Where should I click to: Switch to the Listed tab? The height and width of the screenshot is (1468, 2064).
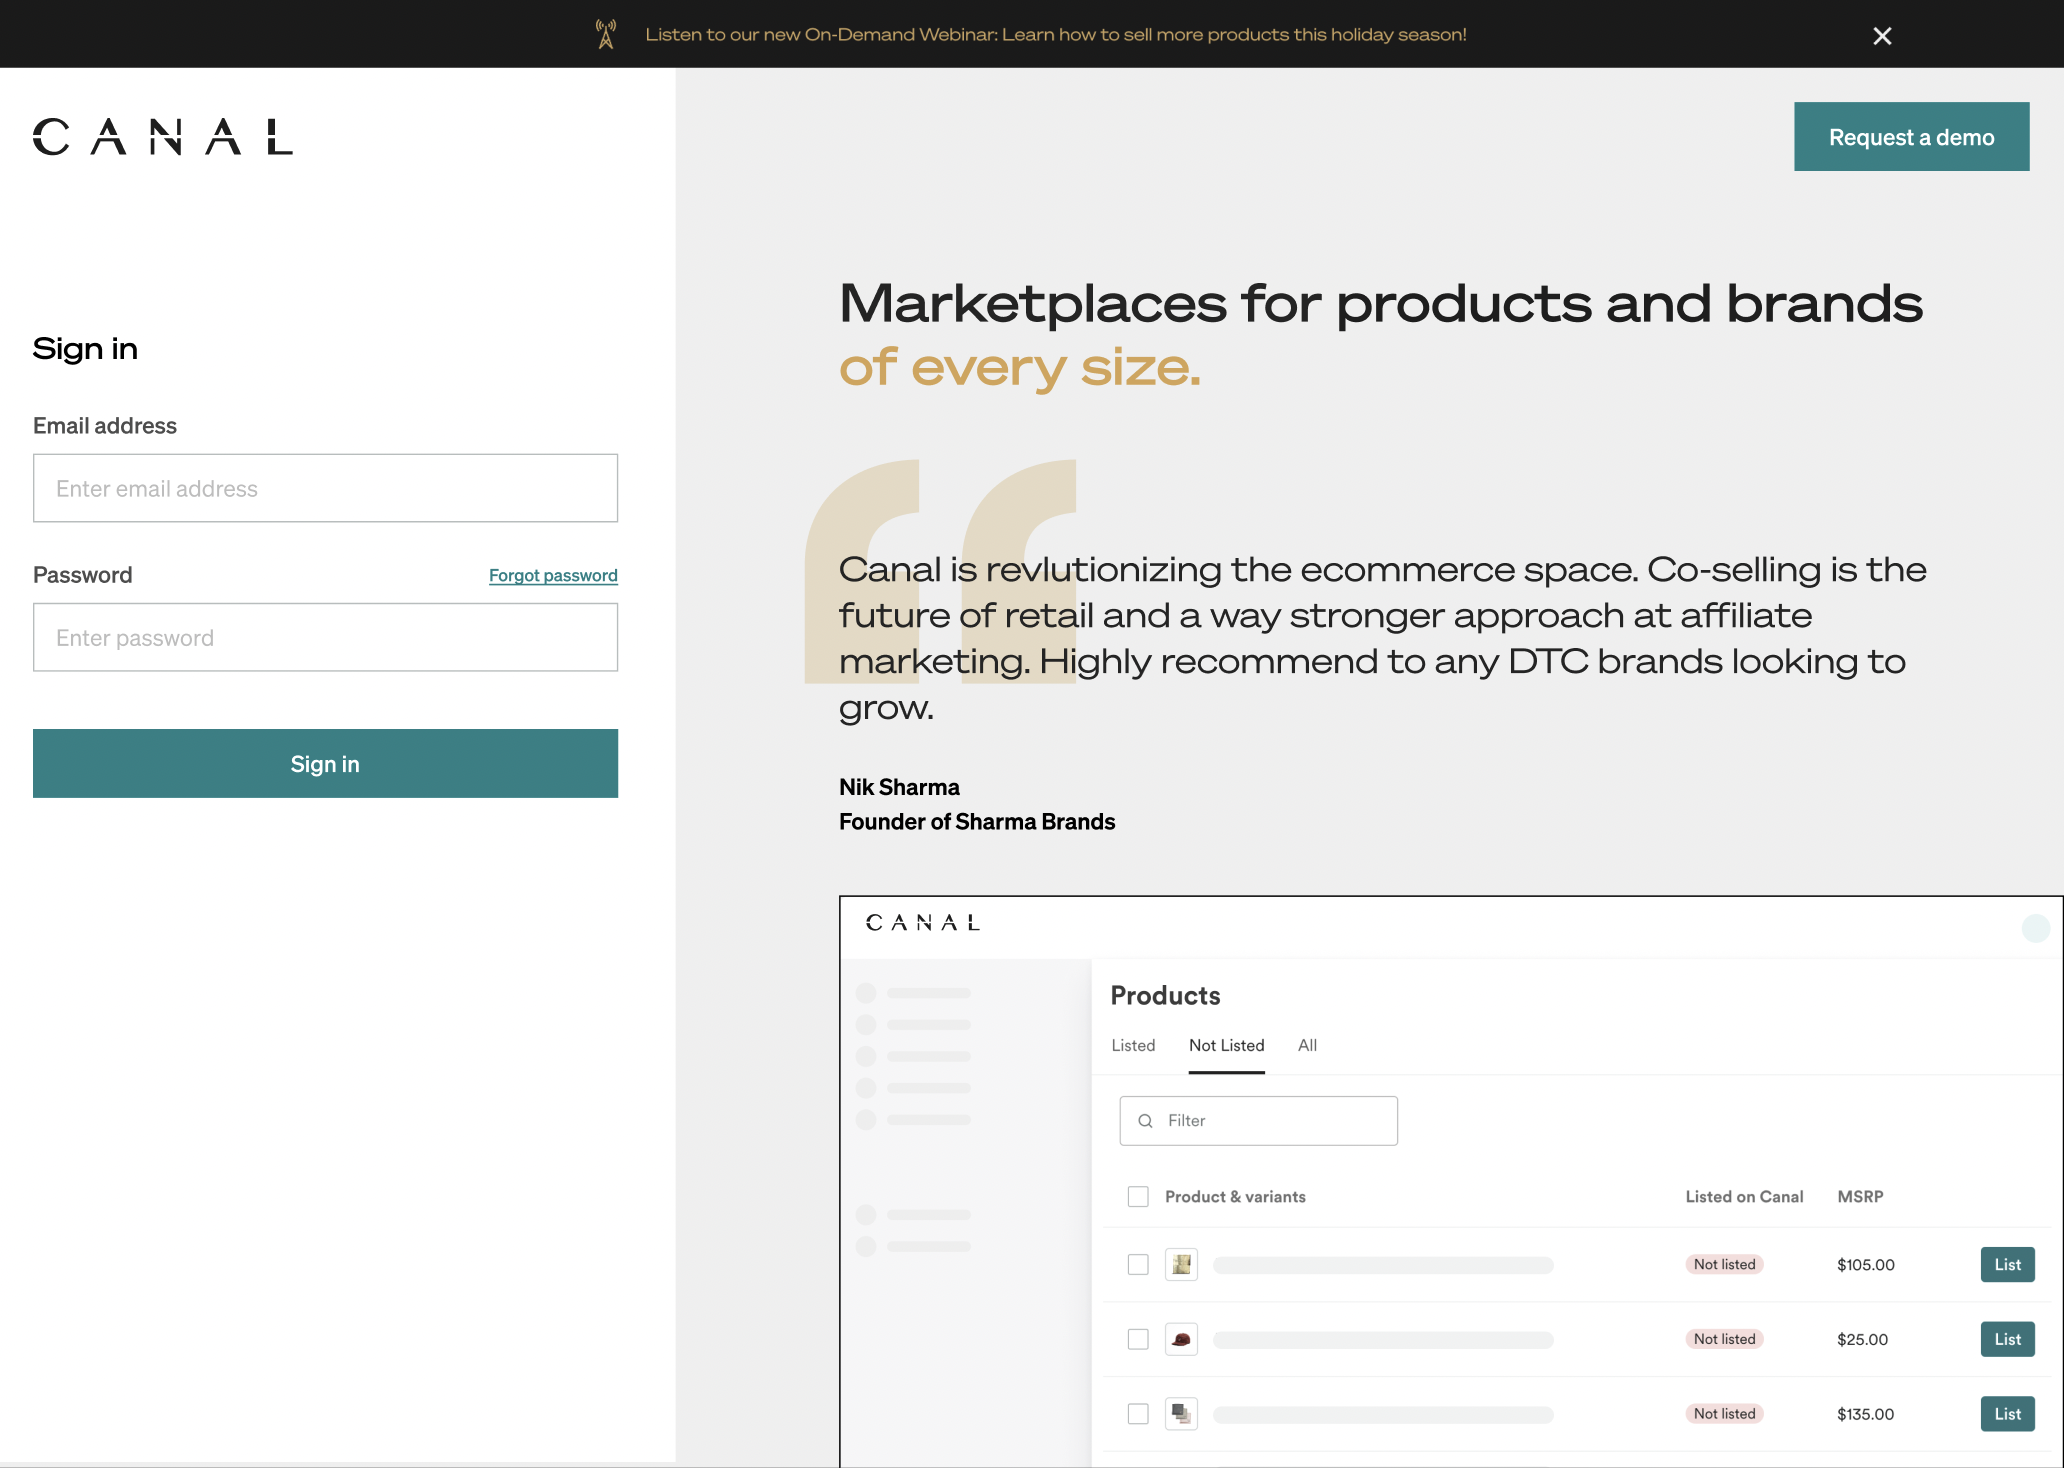pyautogui.click(x=1133, y=1045)
